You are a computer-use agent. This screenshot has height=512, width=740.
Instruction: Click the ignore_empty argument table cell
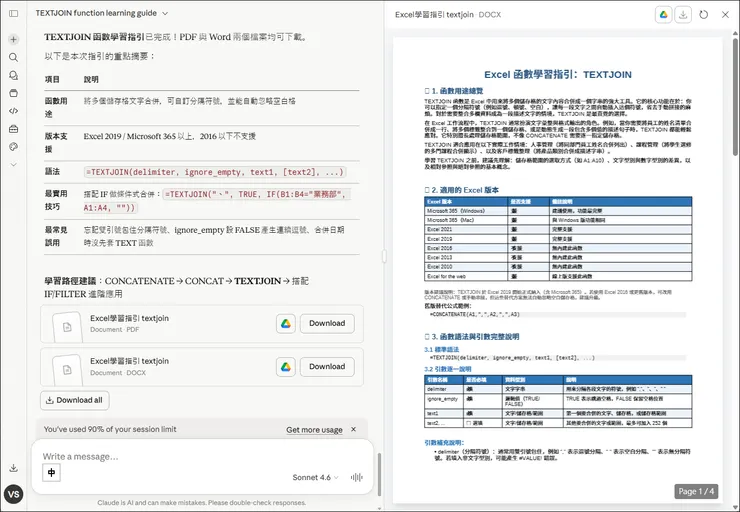(x=444, y=402)
